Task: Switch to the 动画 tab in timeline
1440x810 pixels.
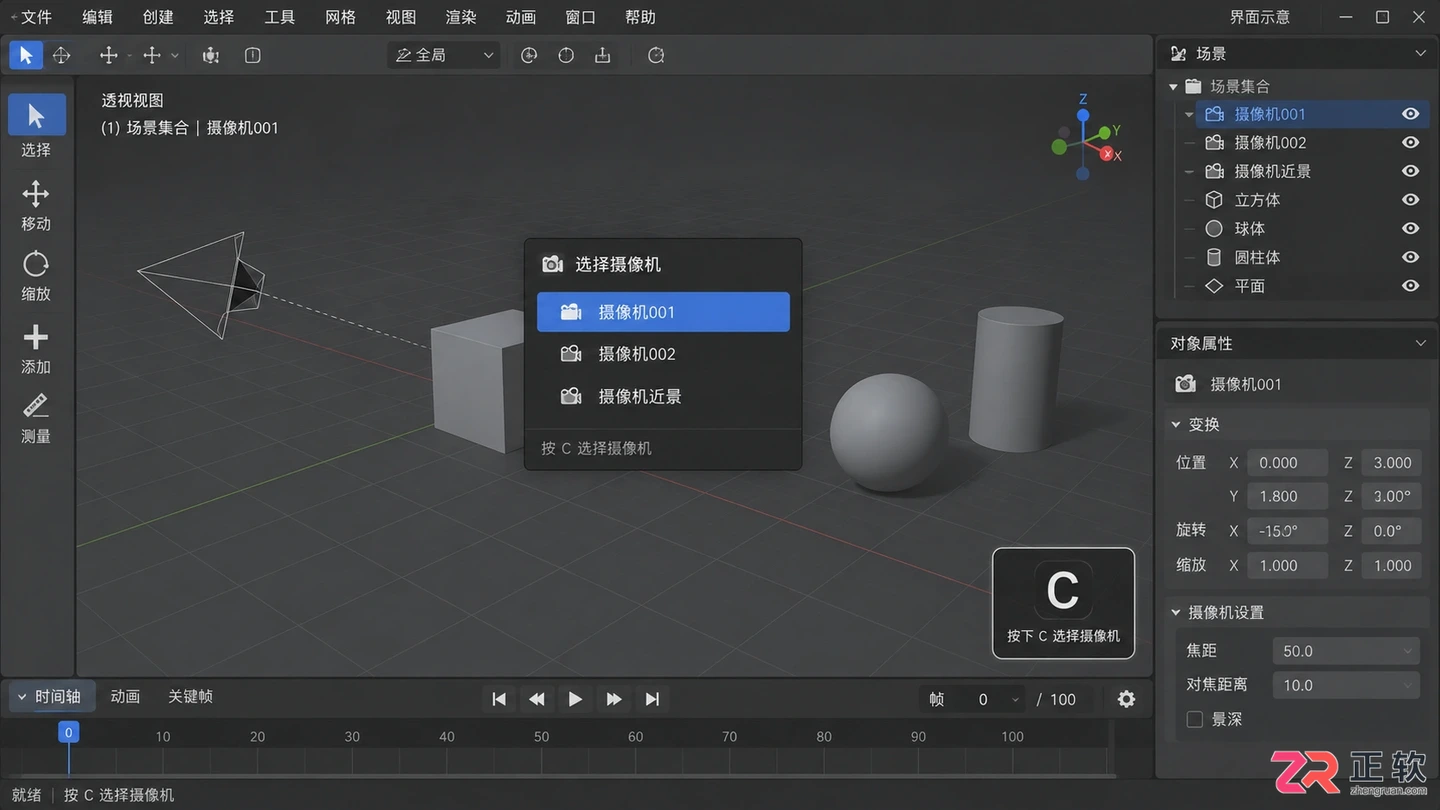Action: click(125, 696)
